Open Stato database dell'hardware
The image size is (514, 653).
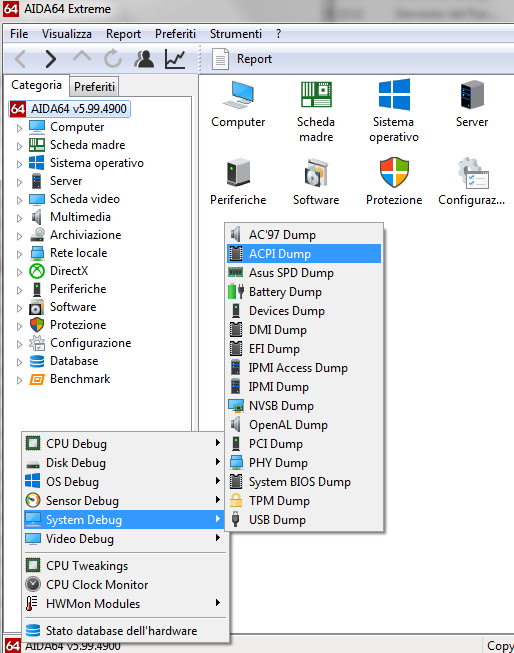pos(124,631)
